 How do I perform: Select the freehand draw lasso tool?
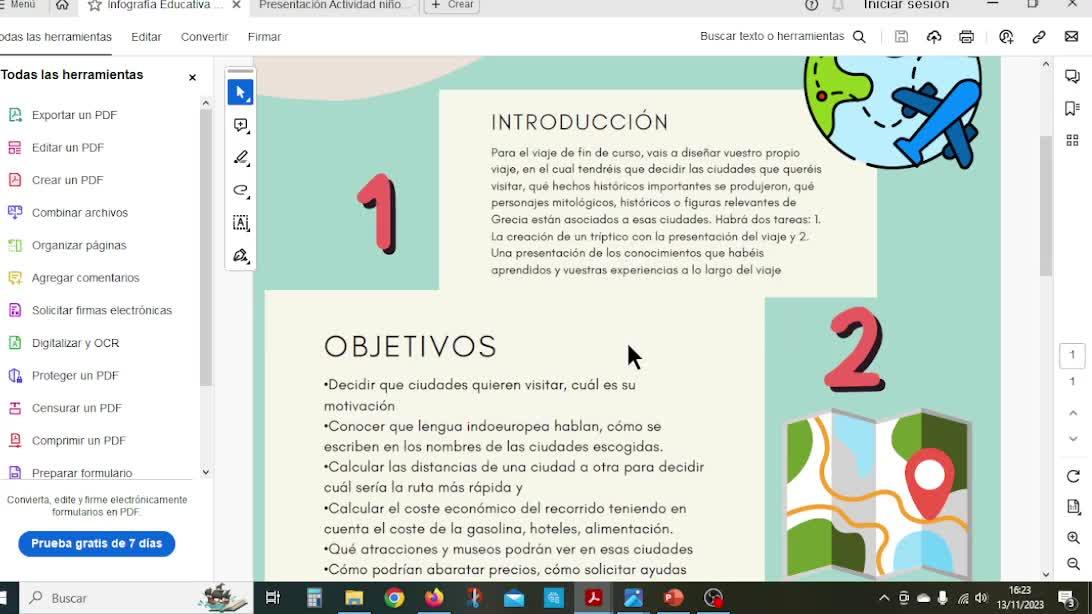coord(240,190)
